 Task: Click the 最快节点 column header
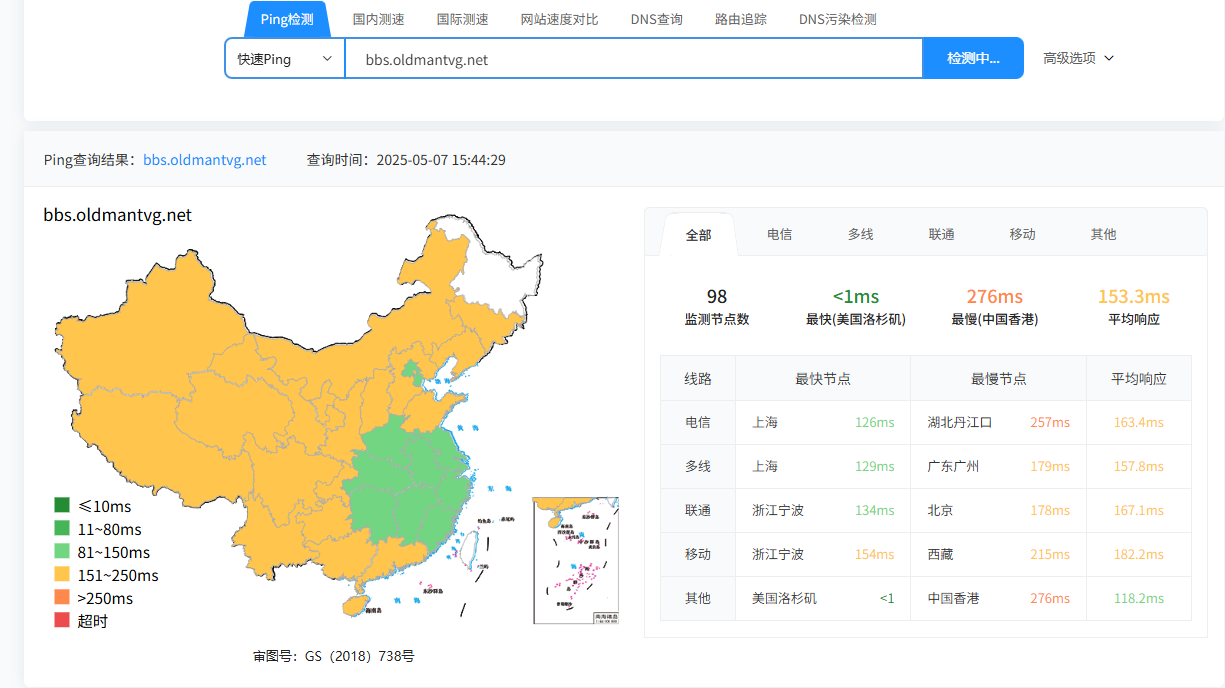pyautogui.click(x=823, y=379)
